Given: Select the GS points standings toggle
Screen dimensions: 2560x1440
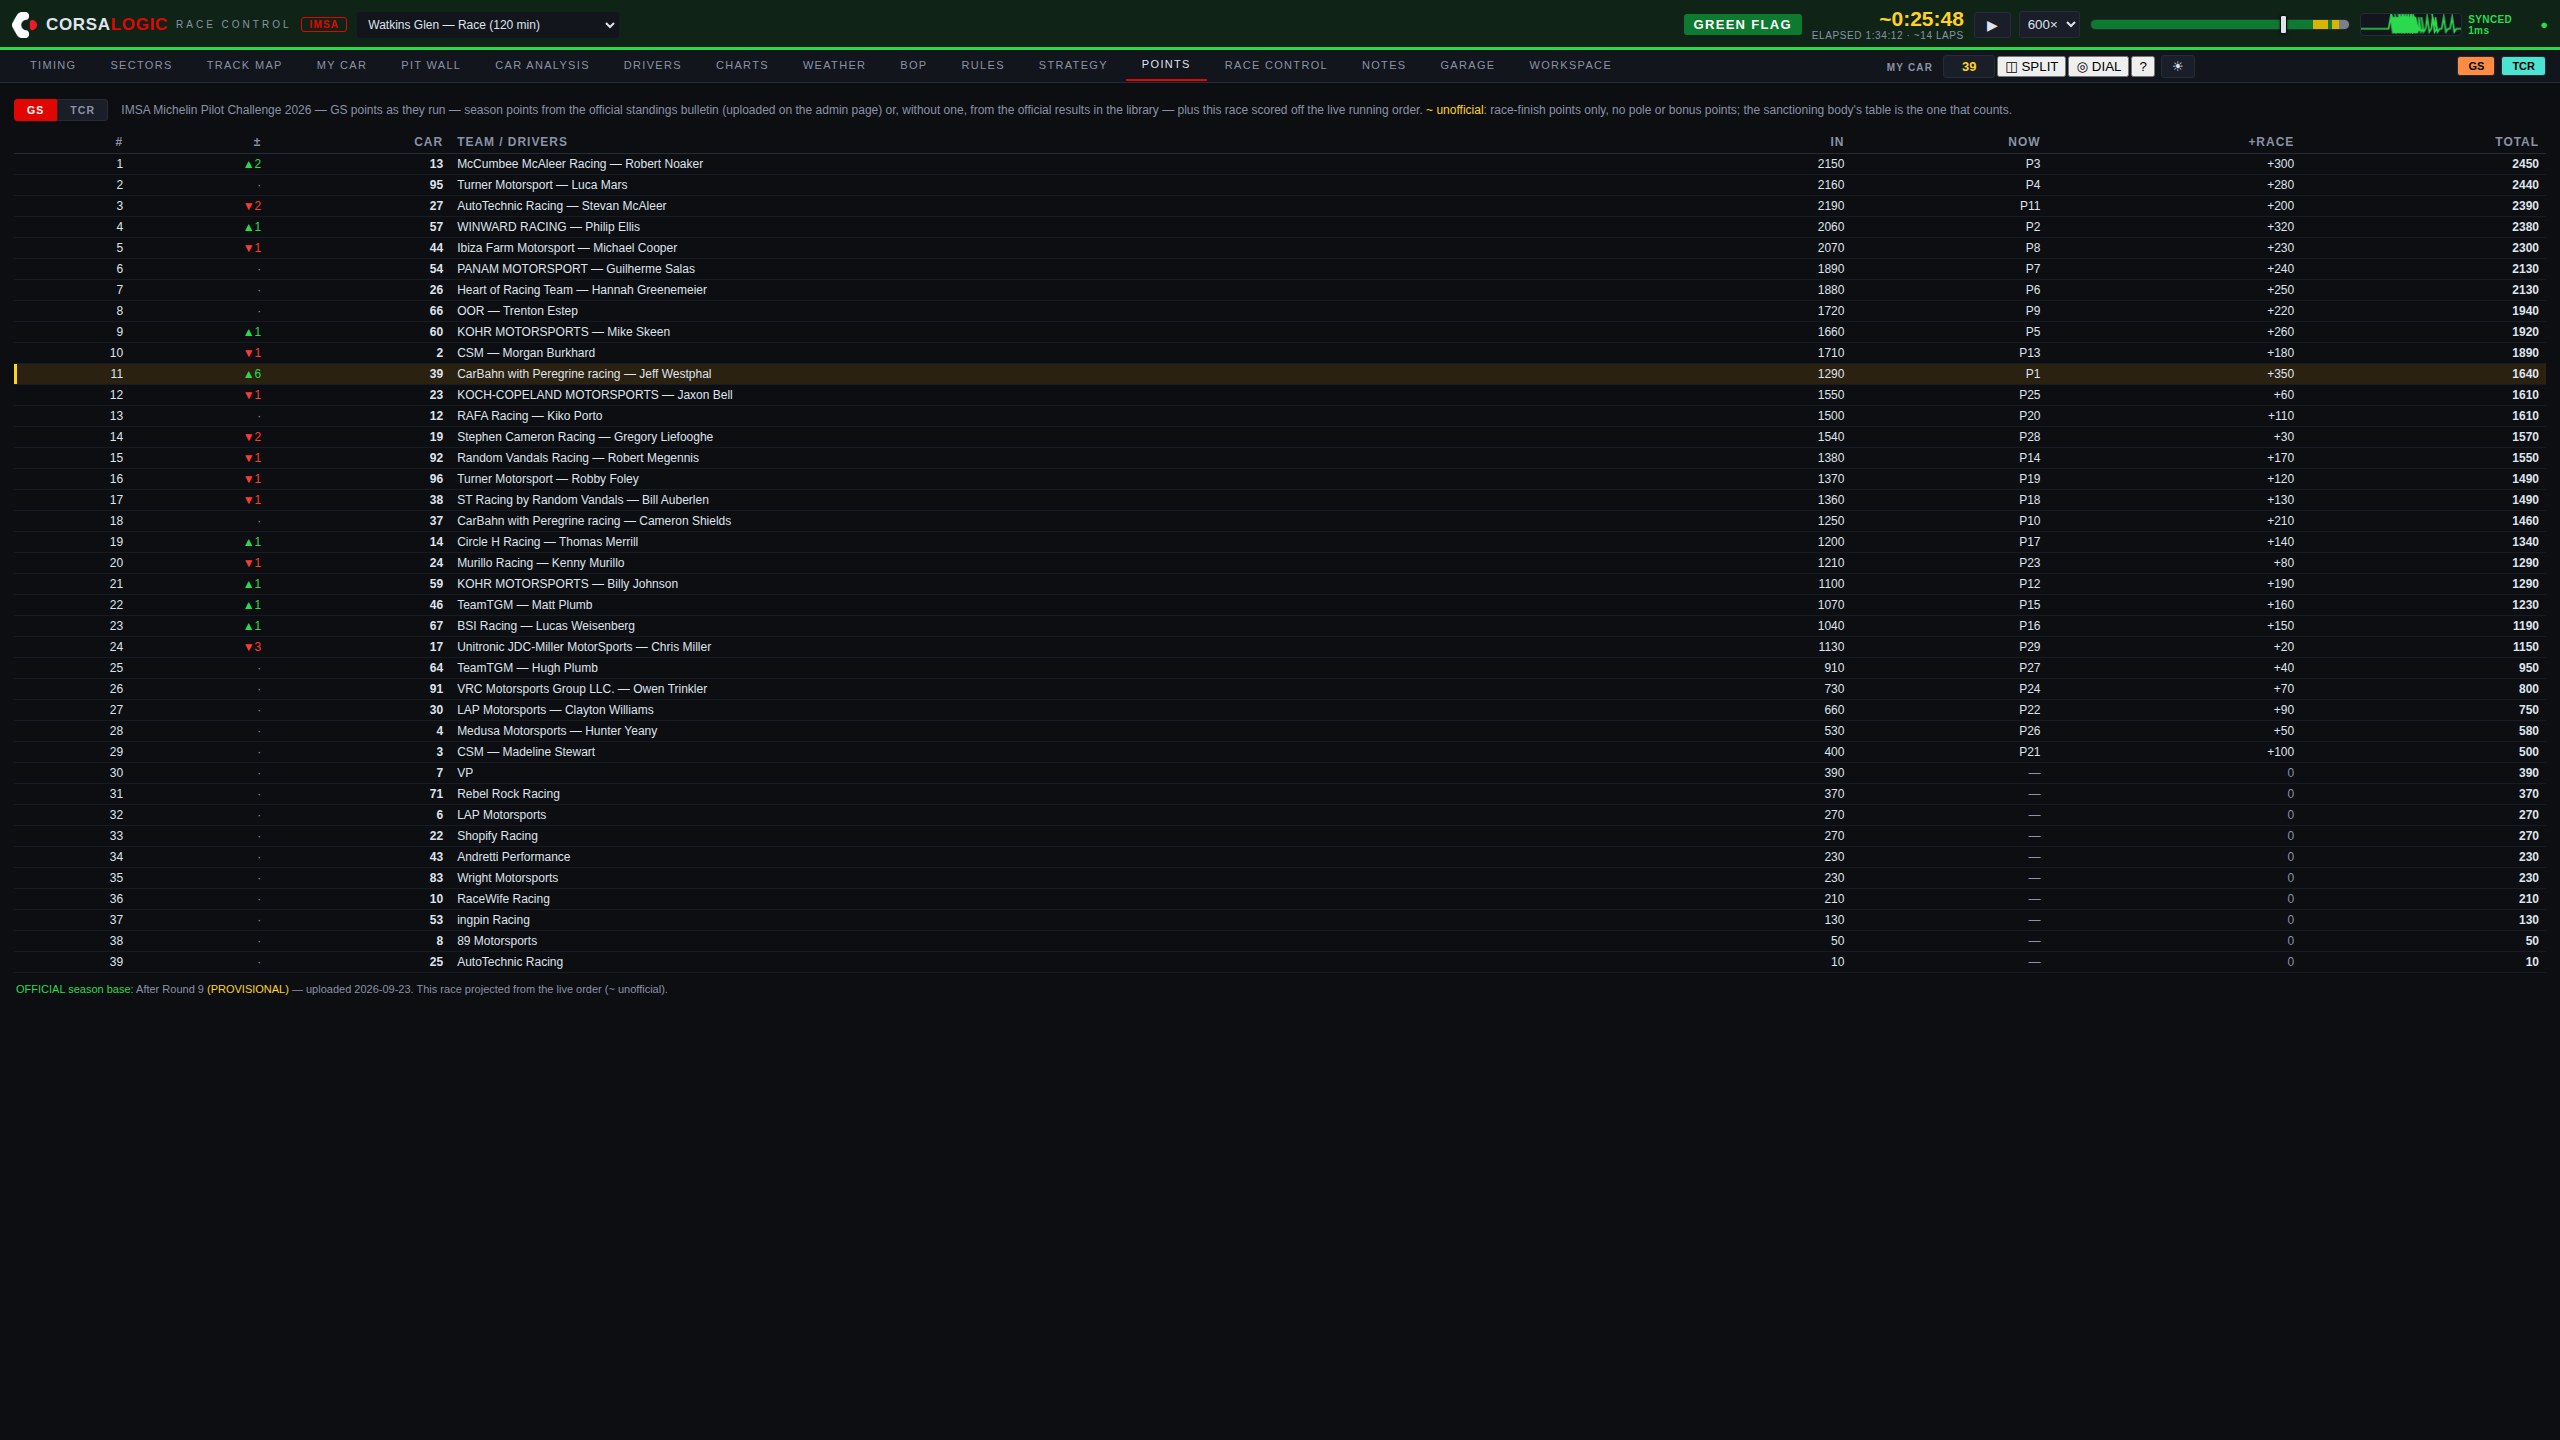Looking at the screenshot, I should click(x=35, y=110).
